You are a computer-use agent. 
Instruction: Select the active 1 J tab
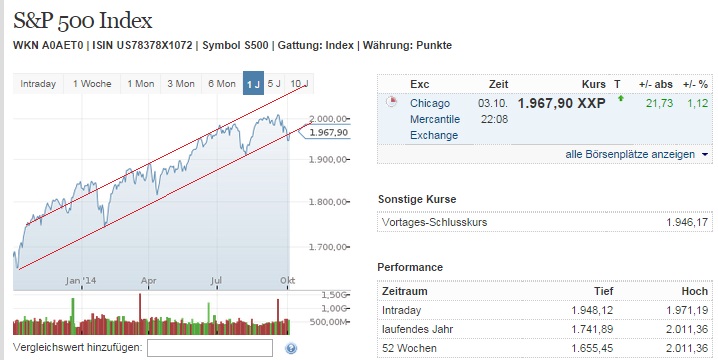pos(253,83)
